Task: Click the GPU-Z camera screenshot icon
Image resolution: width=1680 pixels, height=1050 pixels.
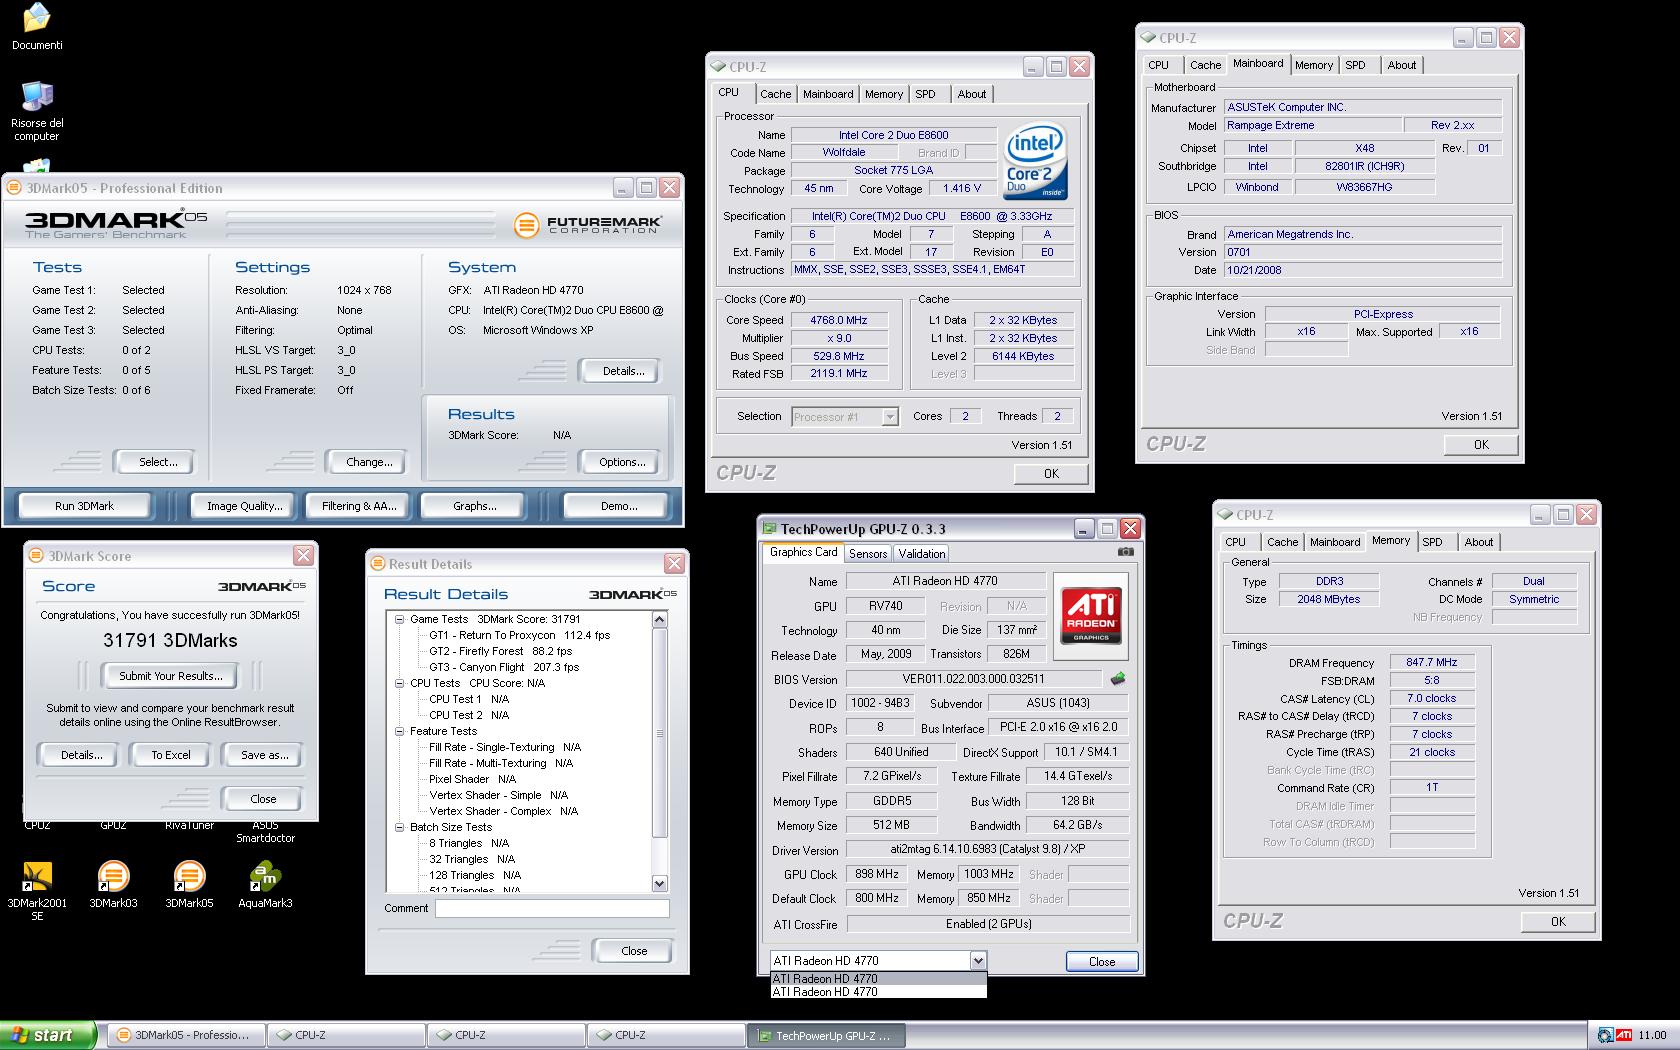Action: [1126, 551]
